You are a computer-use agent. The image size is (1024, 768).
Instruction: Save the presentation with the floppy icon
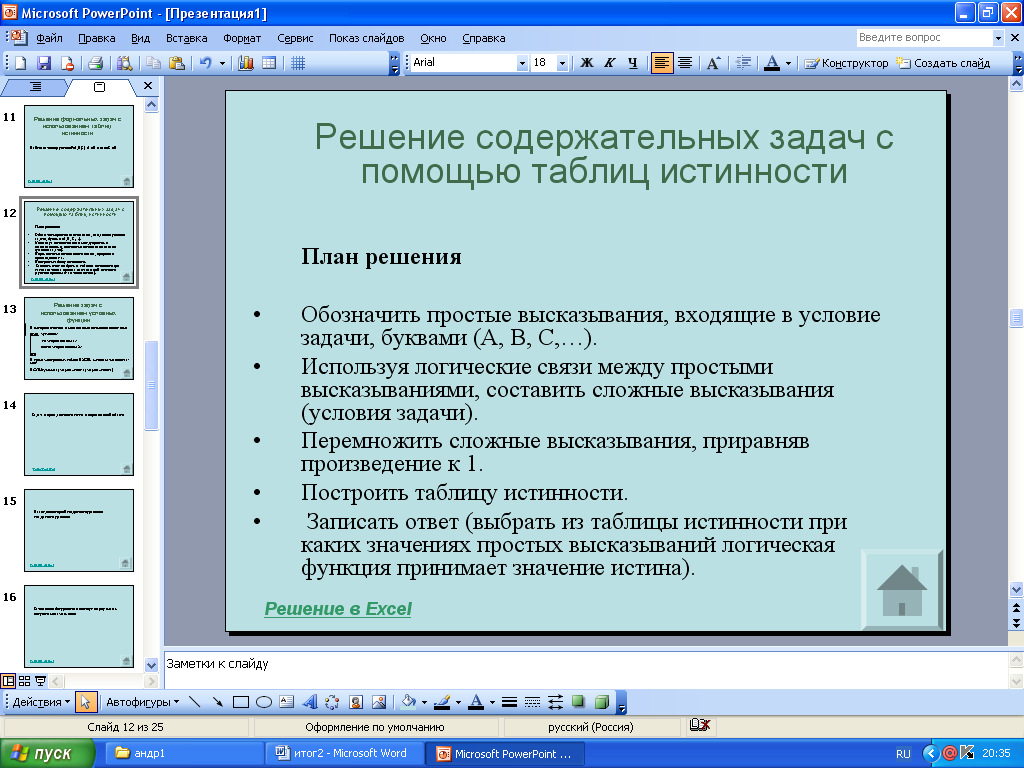[44, 63]
